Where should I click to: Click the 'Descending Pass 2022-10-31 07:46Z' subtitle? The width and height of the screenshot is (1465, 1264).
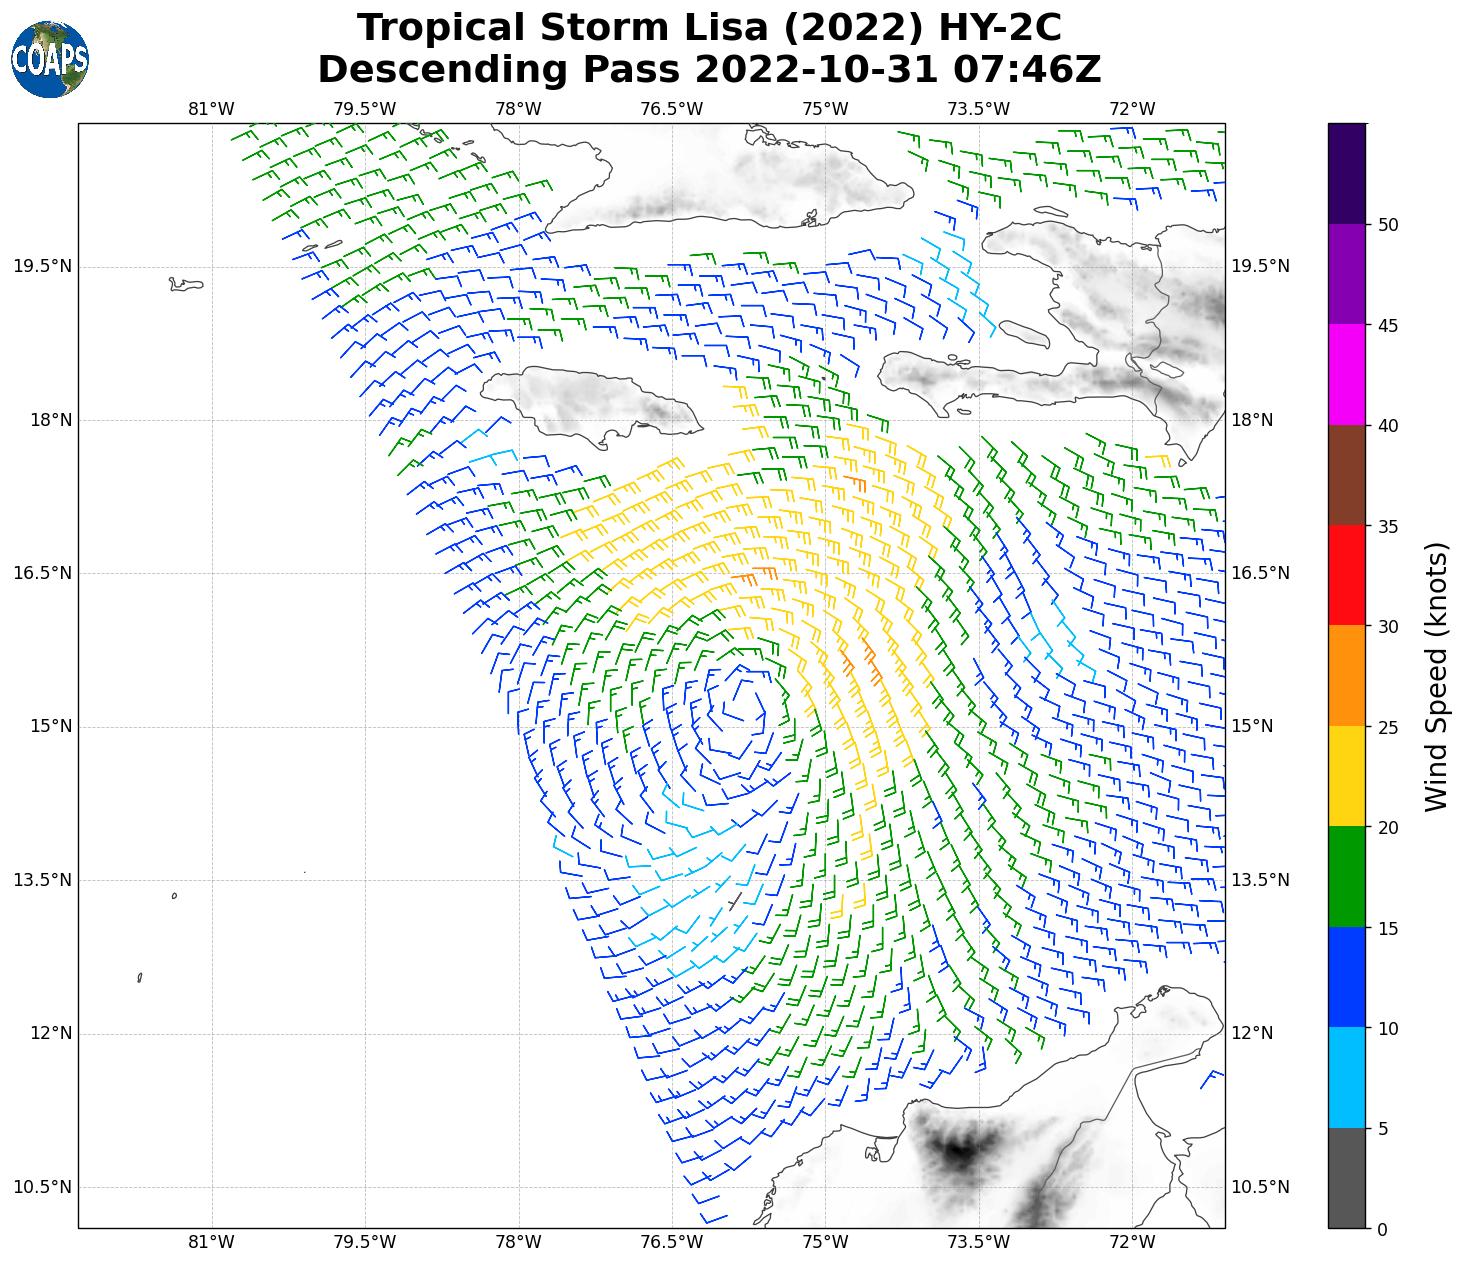pos(709,70)
